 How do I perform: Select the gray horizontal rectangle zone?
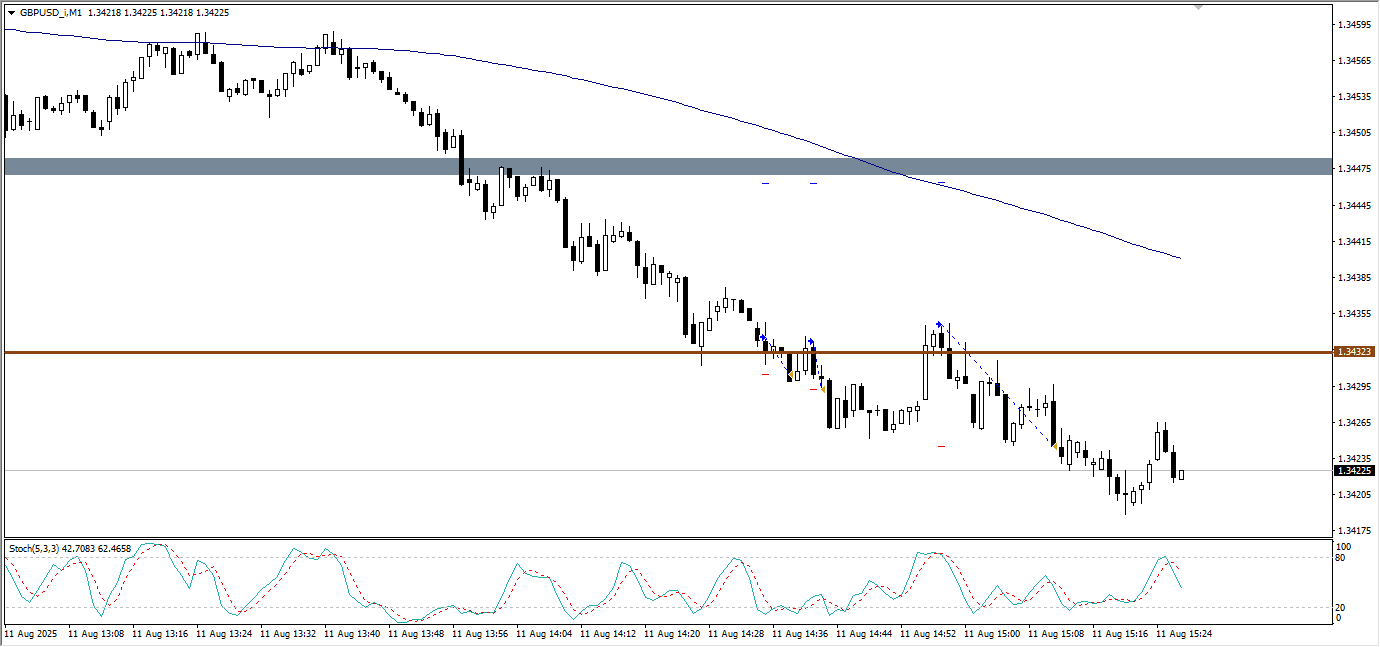[x=300, y=166]
